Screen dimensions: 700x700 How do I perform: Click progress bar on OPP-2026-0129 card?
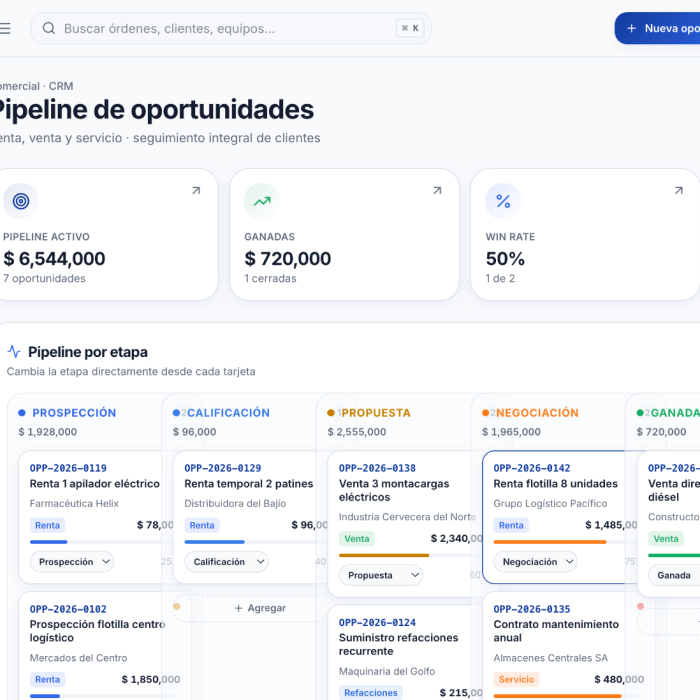click(x=255, y=542)
